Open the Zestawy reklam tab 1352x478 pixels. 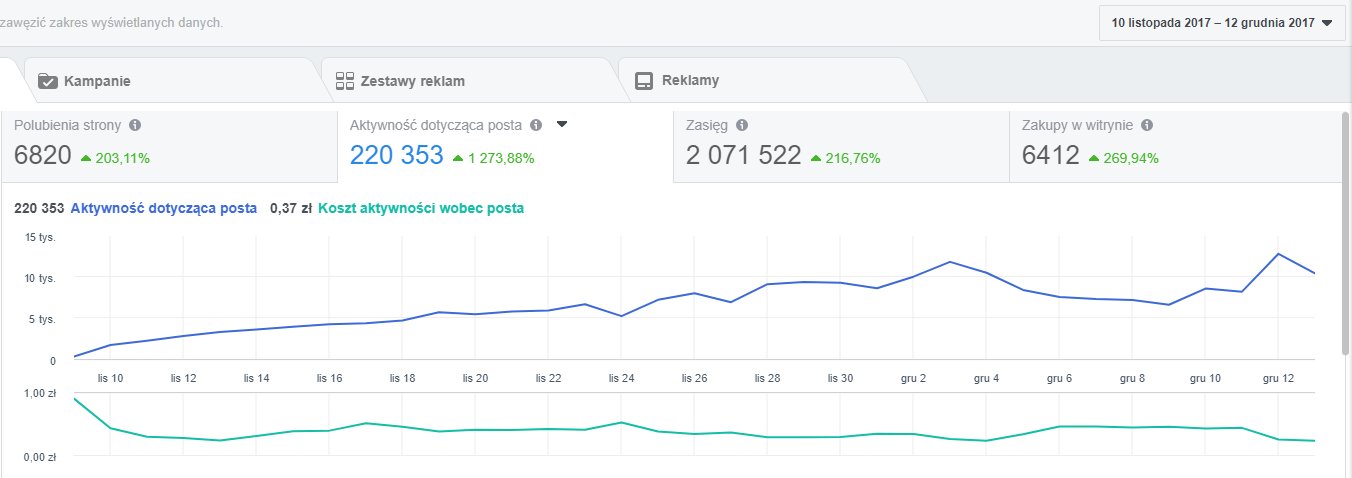coord(412,81)
